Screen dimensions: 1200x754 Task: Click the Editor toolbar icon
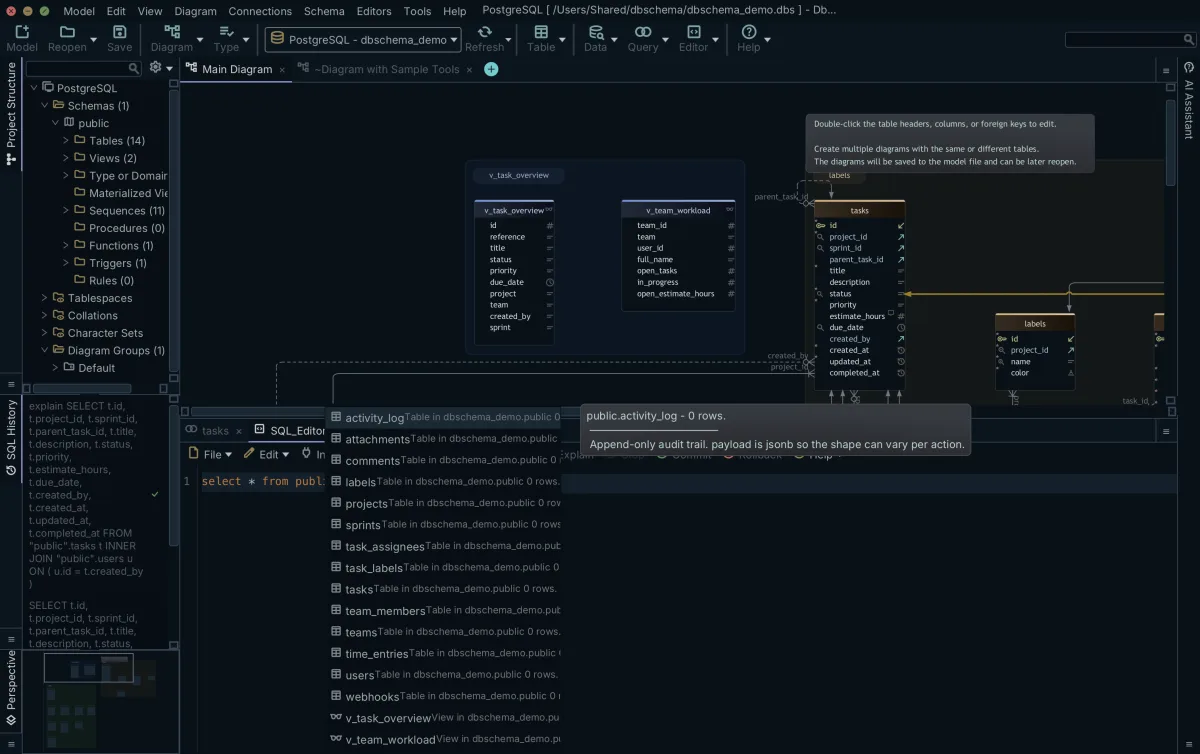[693, 32]
